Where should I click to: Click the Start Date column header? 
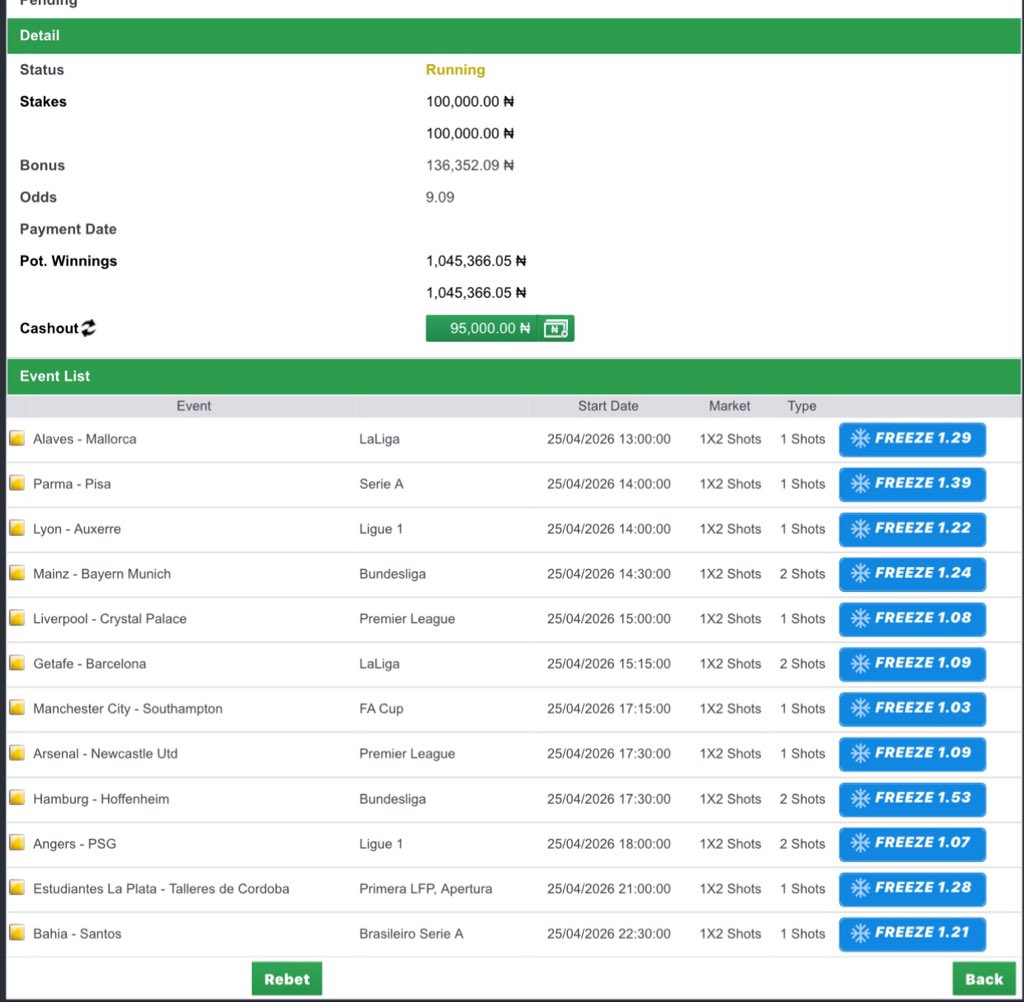coord(608,406)
